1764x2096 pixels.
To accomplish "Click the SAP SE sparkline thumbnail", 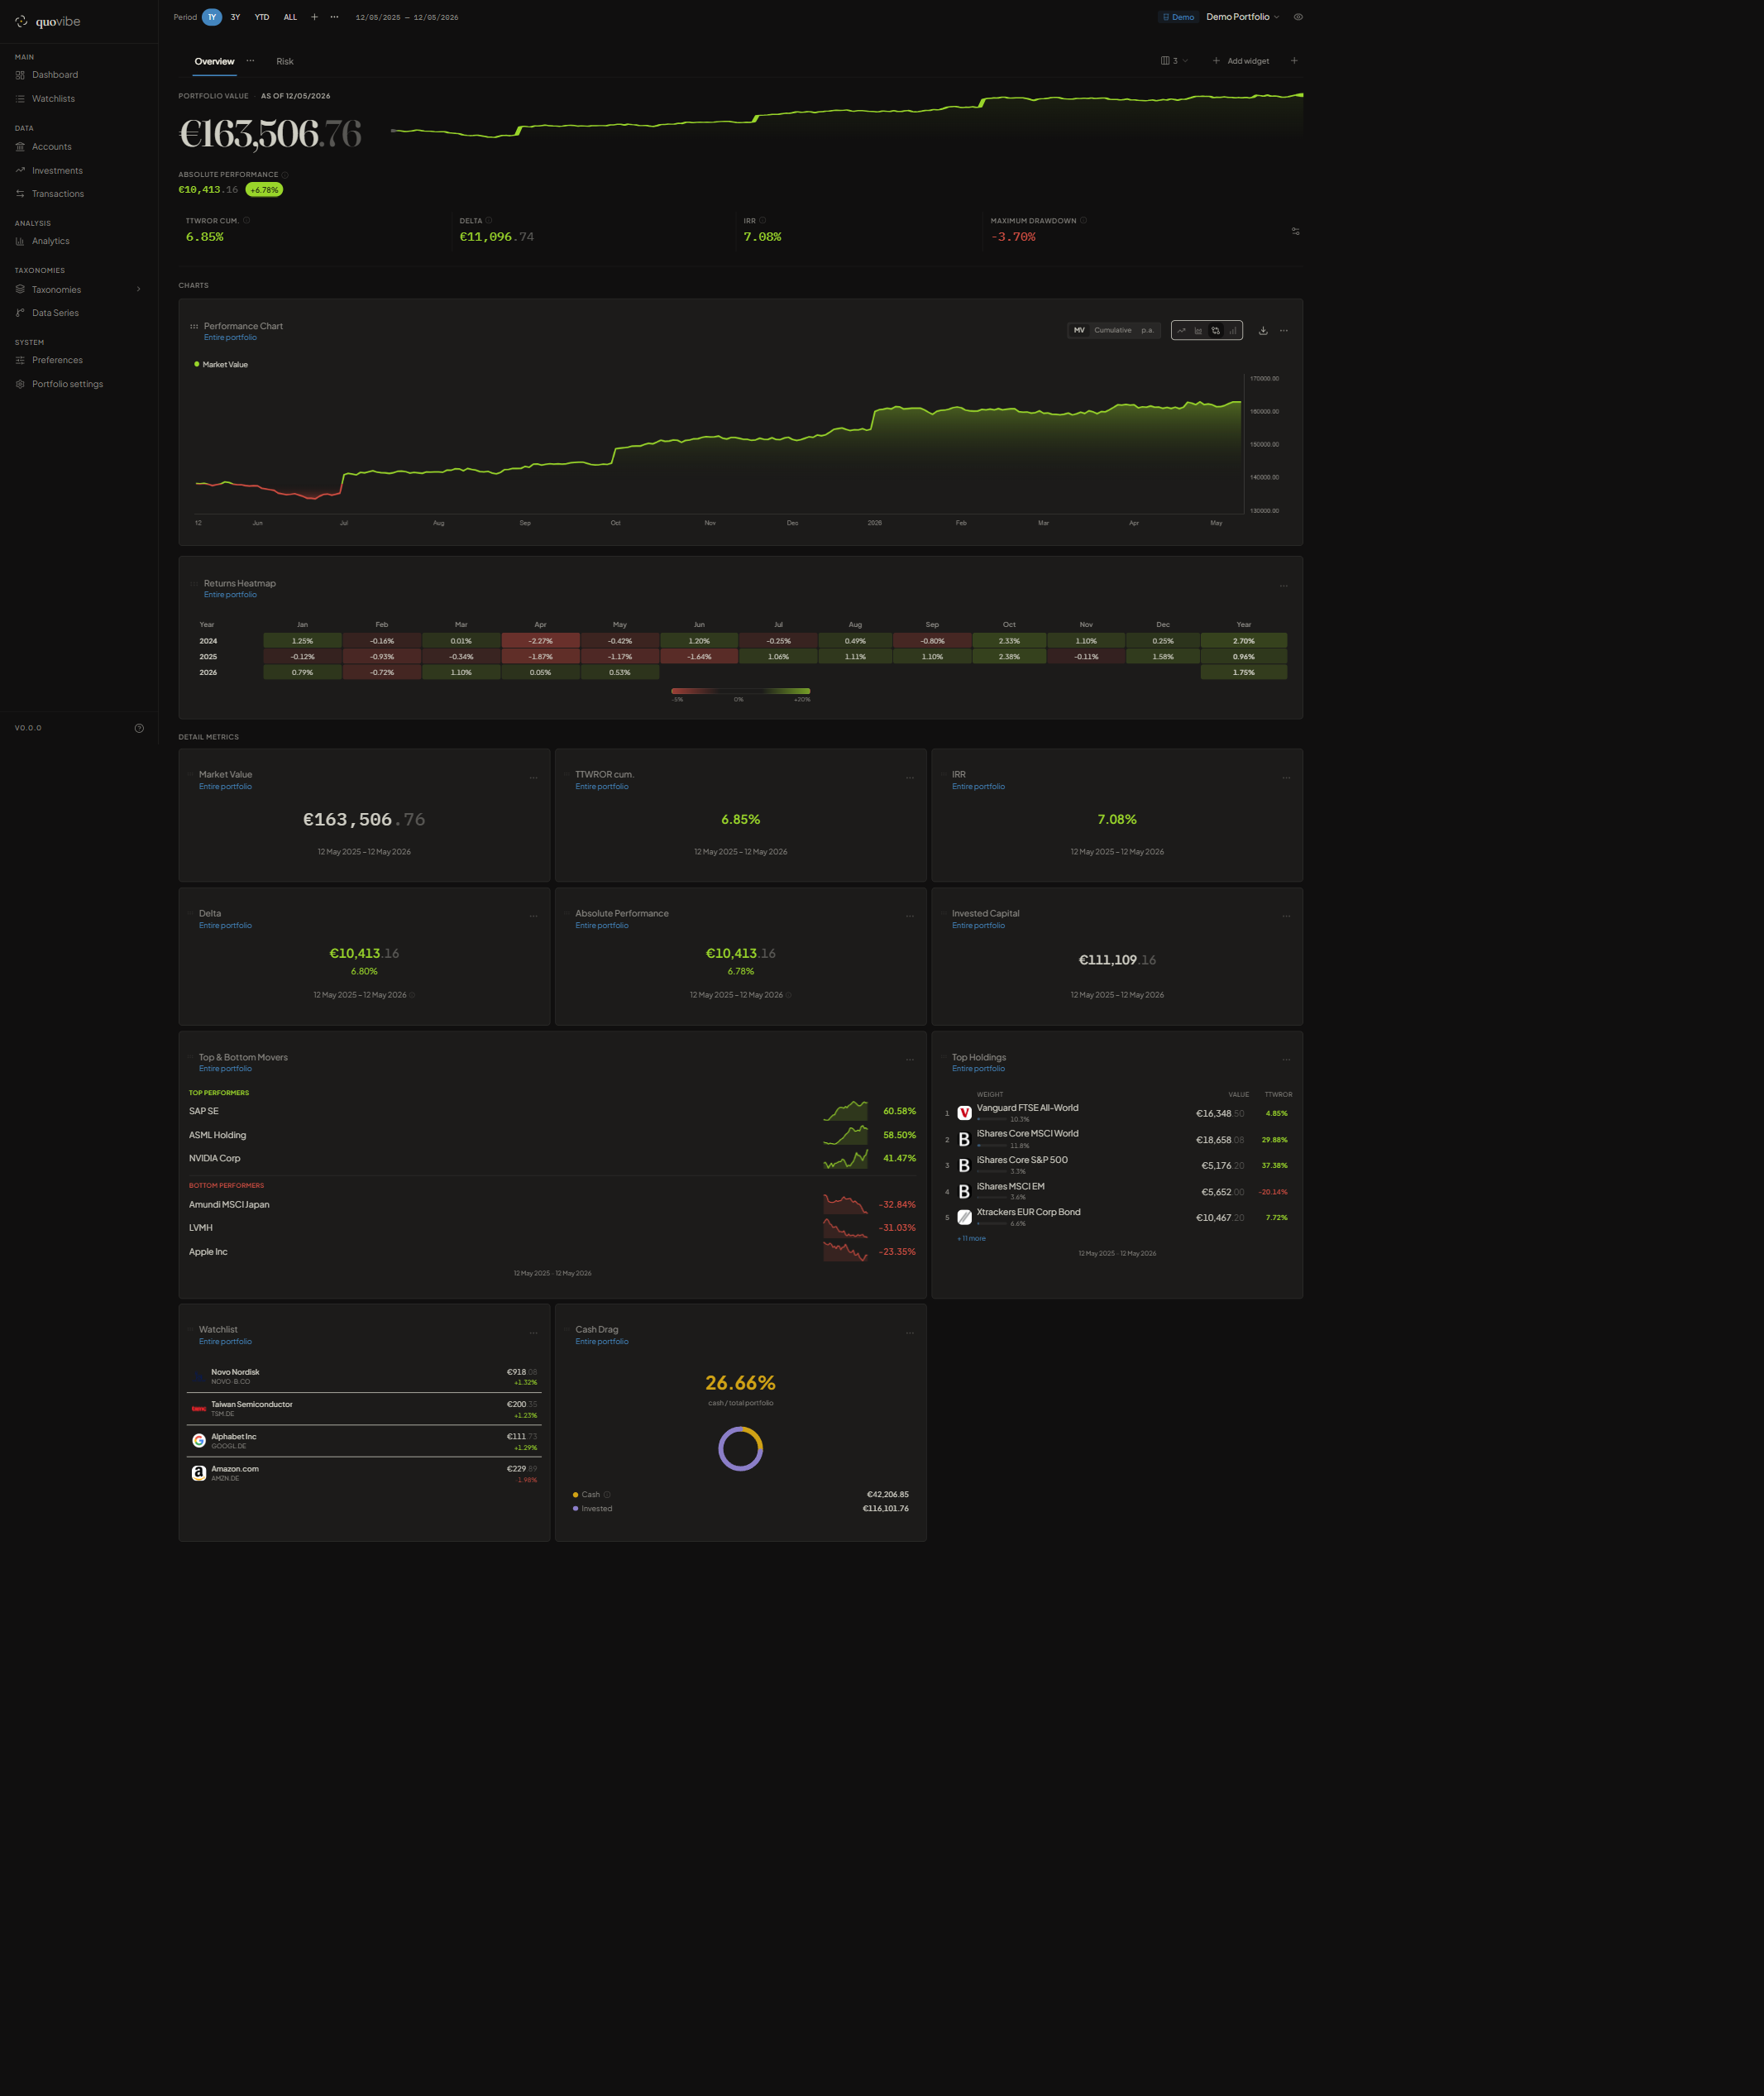I will pyautogui.click(x=845, y=1111).
